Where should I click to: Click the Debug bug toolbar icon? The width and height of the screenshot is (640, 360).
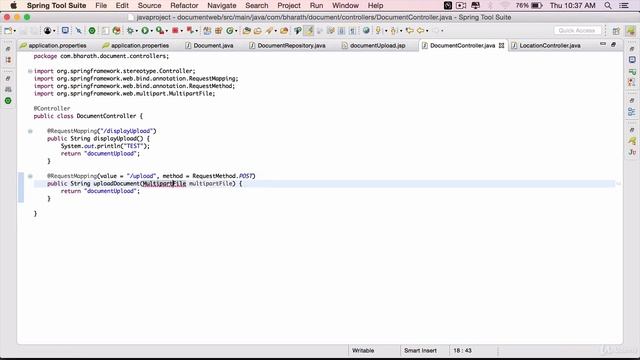point(130,31)
